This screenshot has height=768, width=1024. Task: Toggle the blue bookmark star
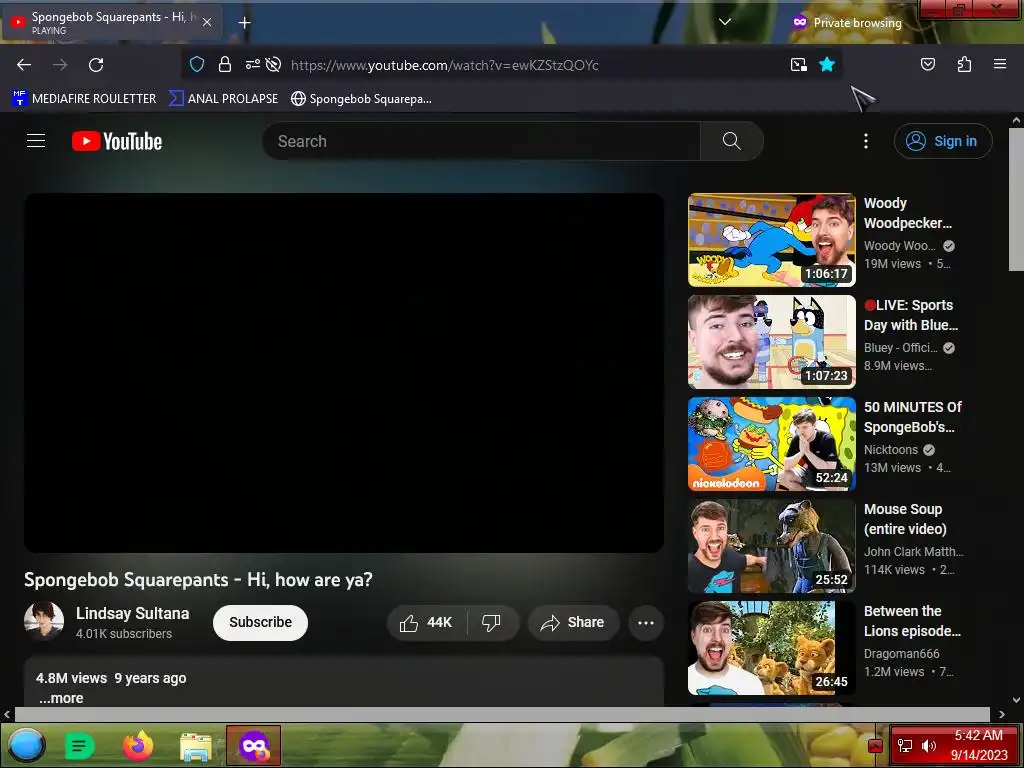[827, 64]
